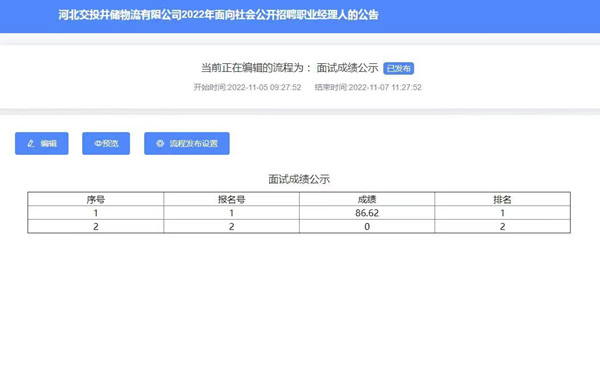Click the 结束时间 2022-11-07 timestamp
Viewport: 600px width, 386px height.
[368, 87]
